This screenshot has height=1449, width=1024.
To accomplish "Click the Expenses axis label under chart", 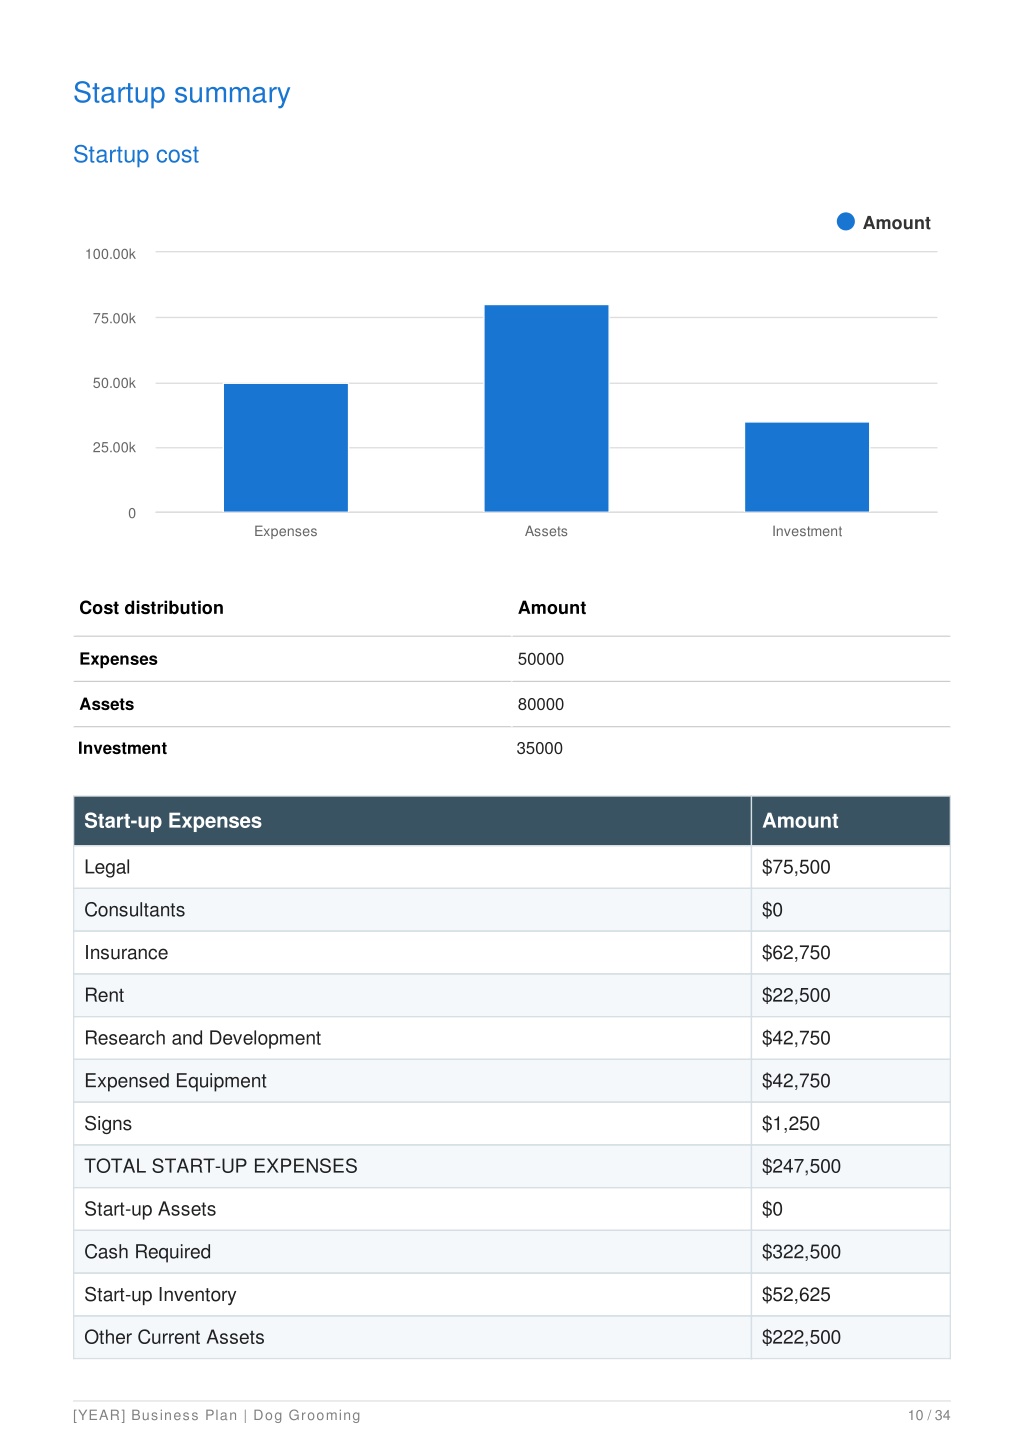I will pos(286,531).
